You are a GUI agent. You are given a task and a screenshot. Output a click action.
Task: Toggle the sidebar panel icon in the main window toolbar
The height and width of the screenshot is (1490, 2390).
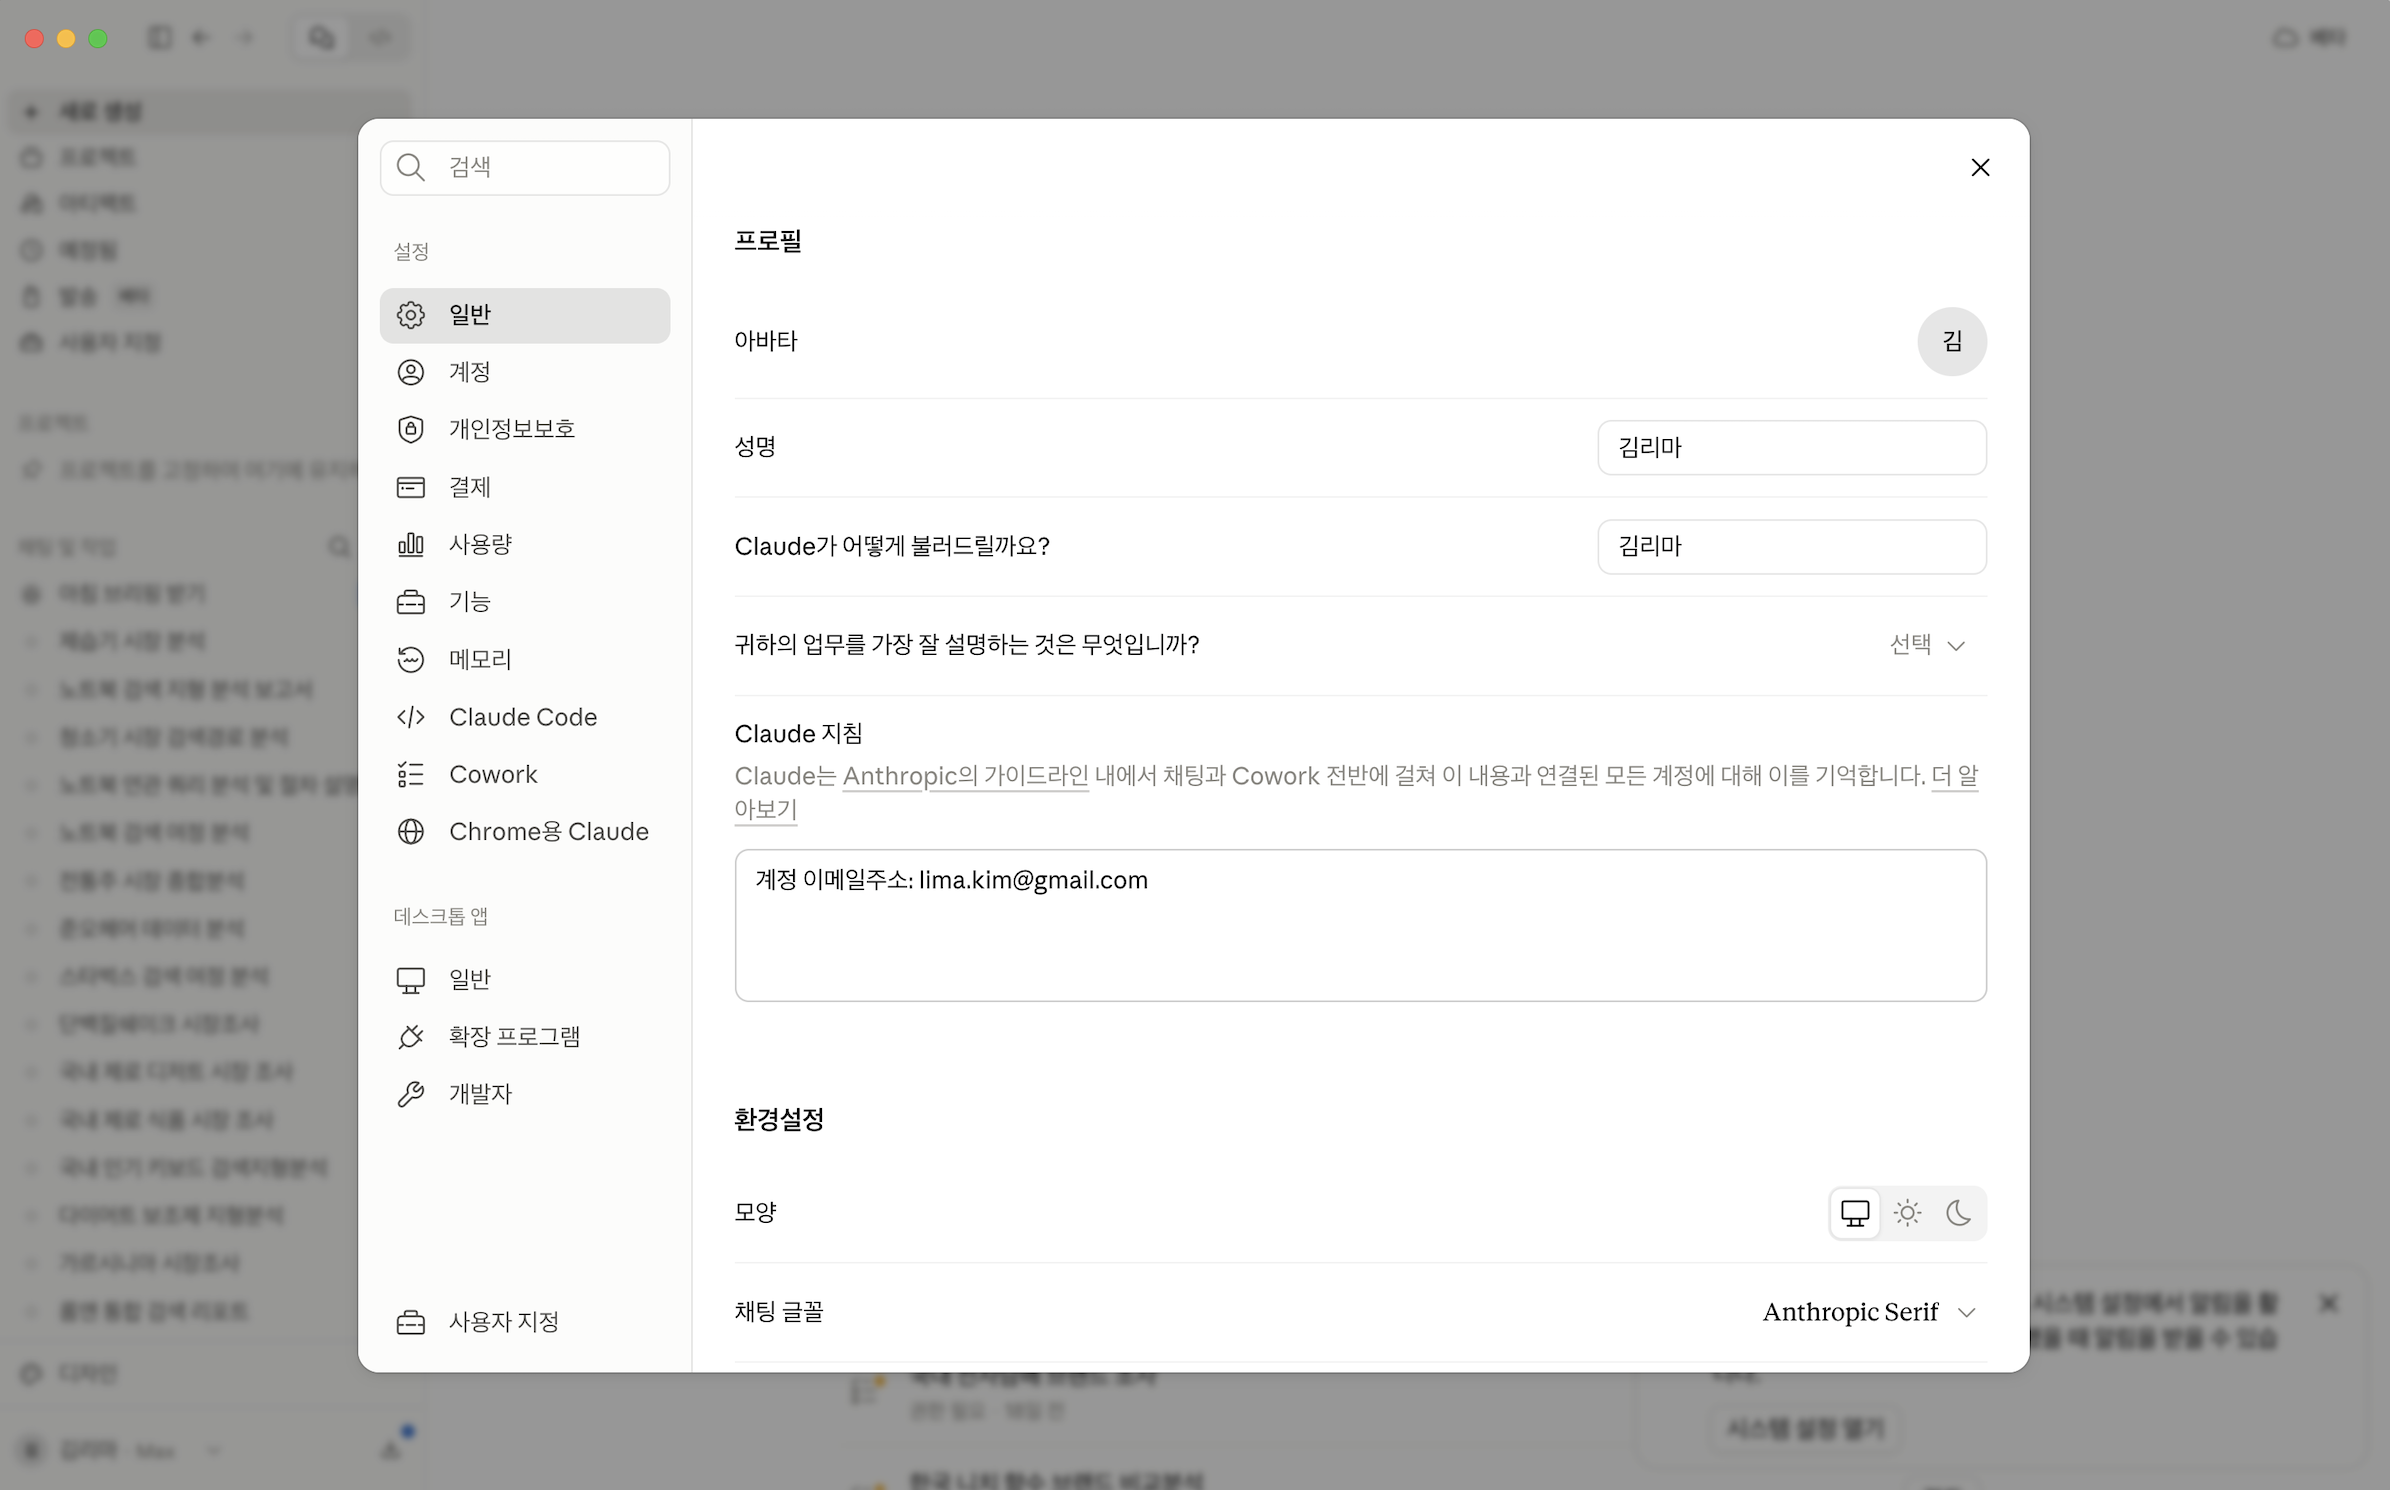coord(160,38)
